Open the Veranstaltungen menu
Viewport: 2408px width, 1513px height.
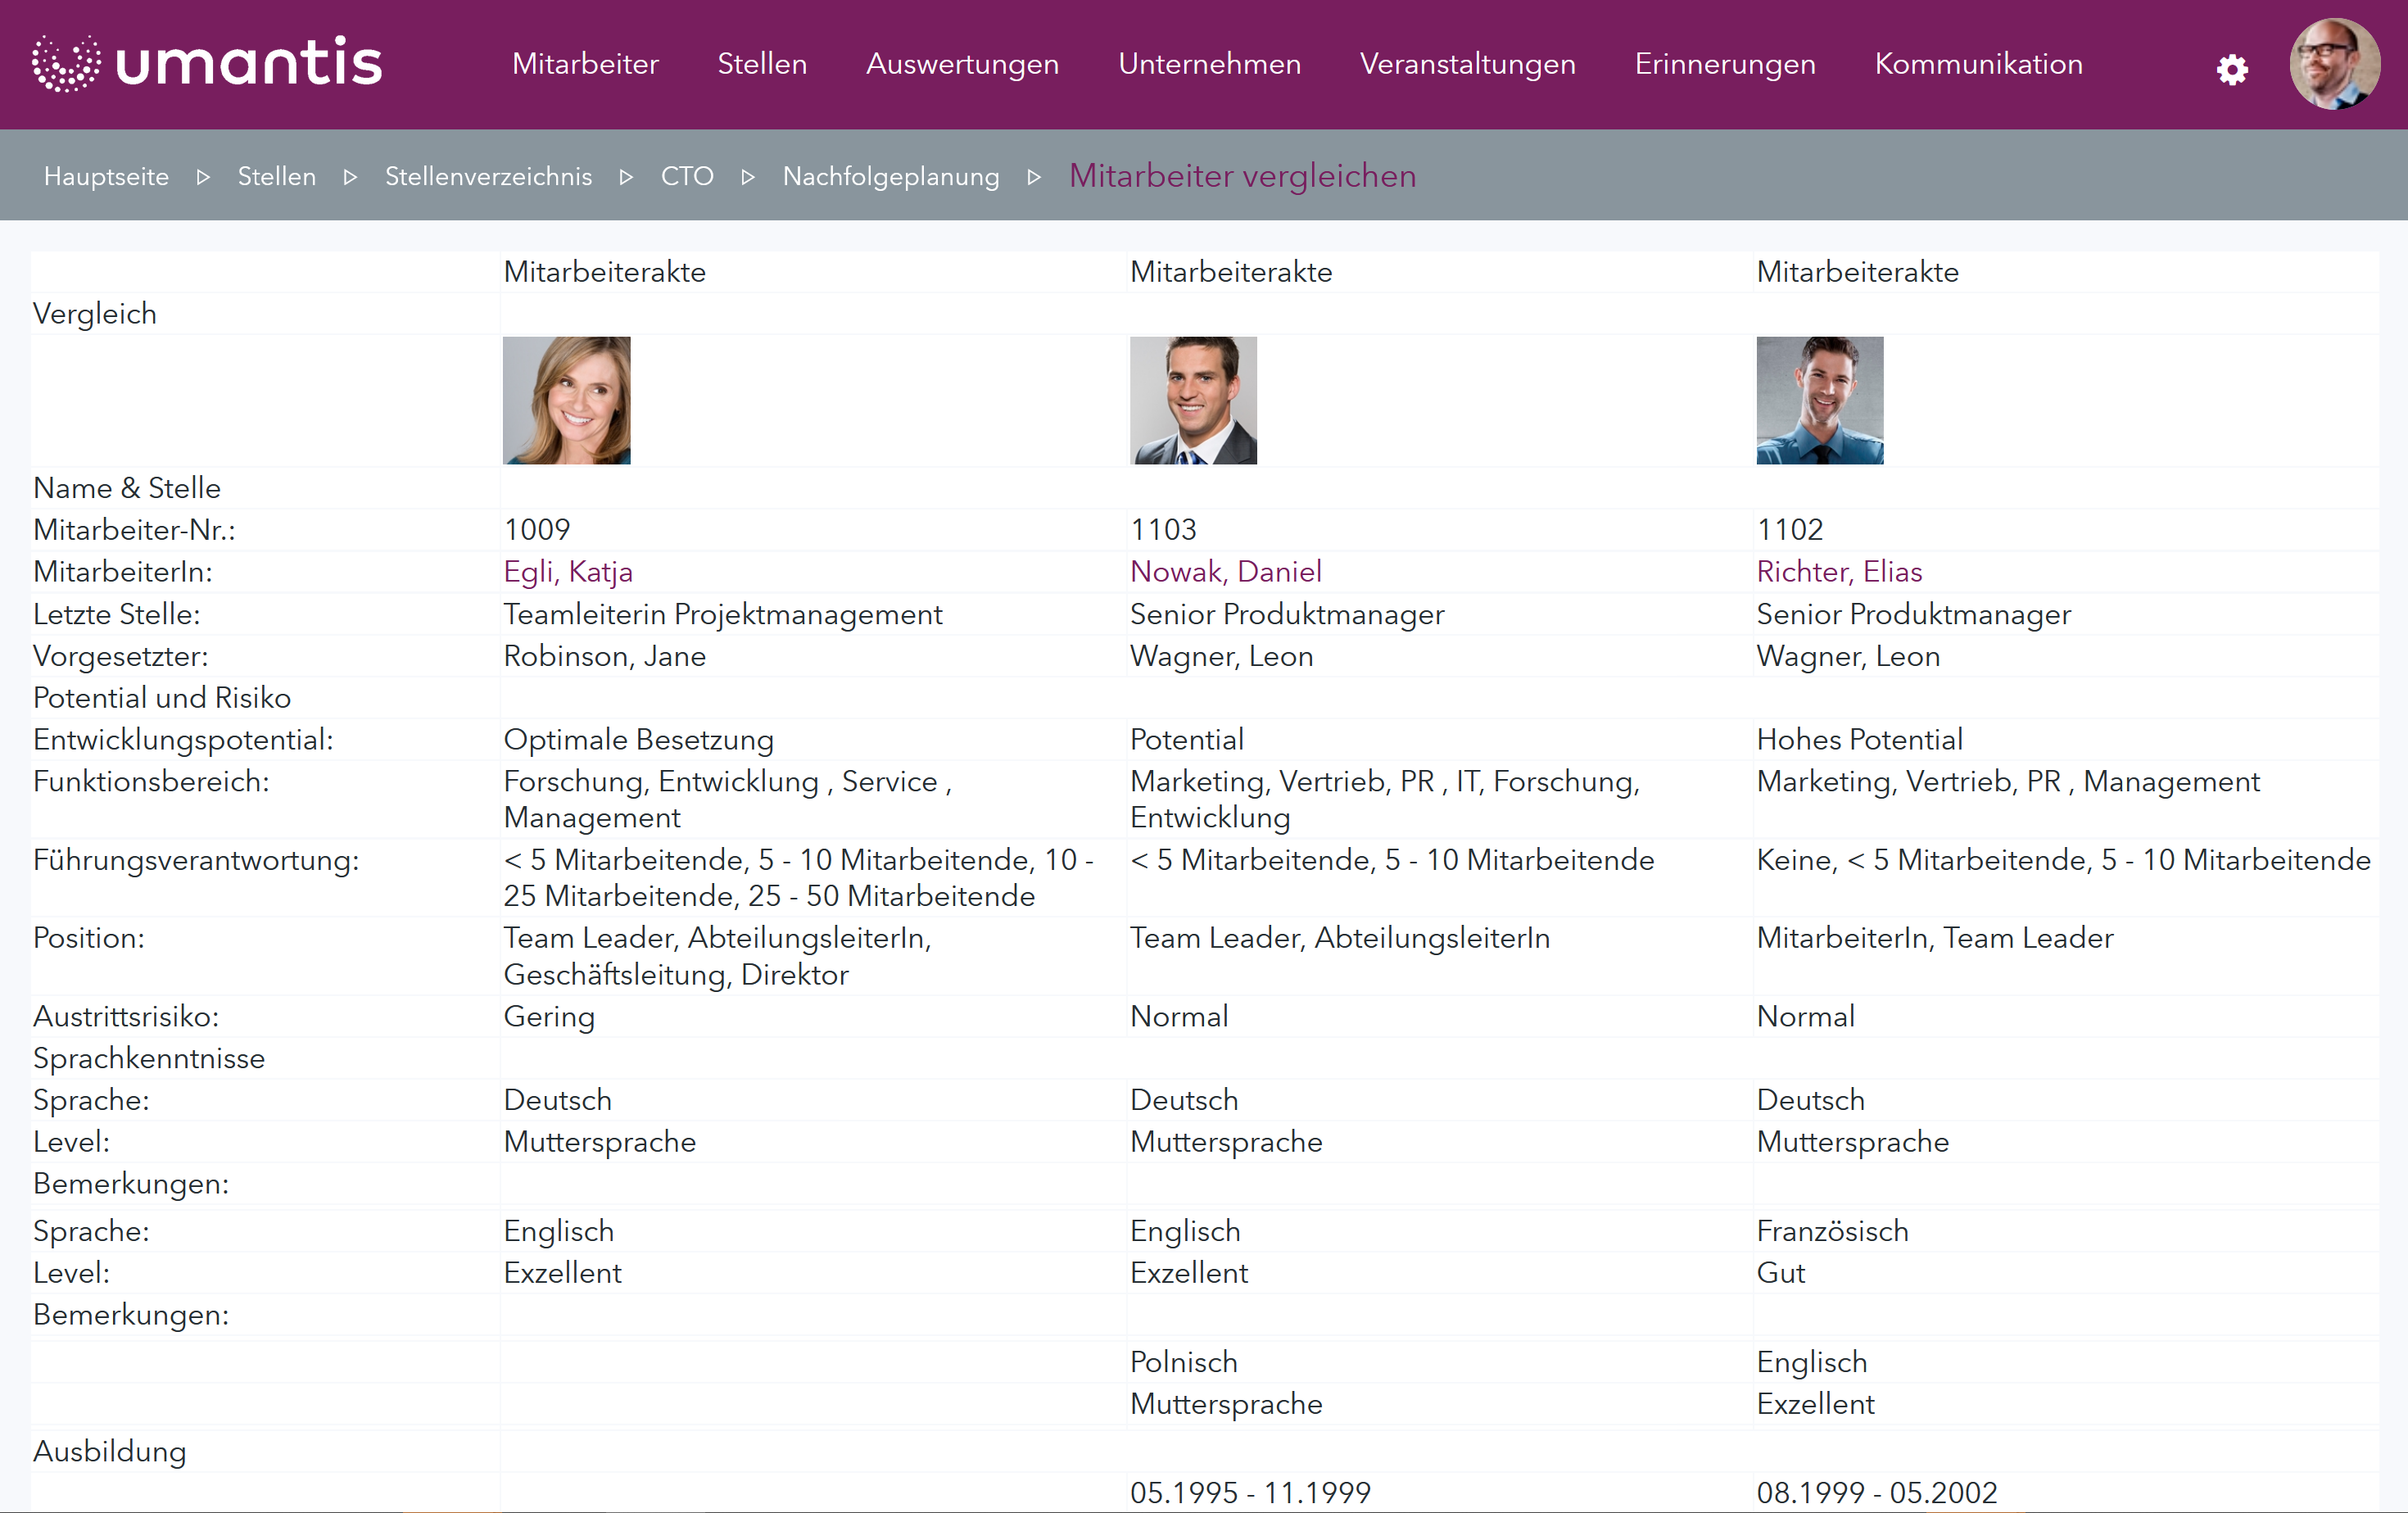click(x=1467, y=64)
